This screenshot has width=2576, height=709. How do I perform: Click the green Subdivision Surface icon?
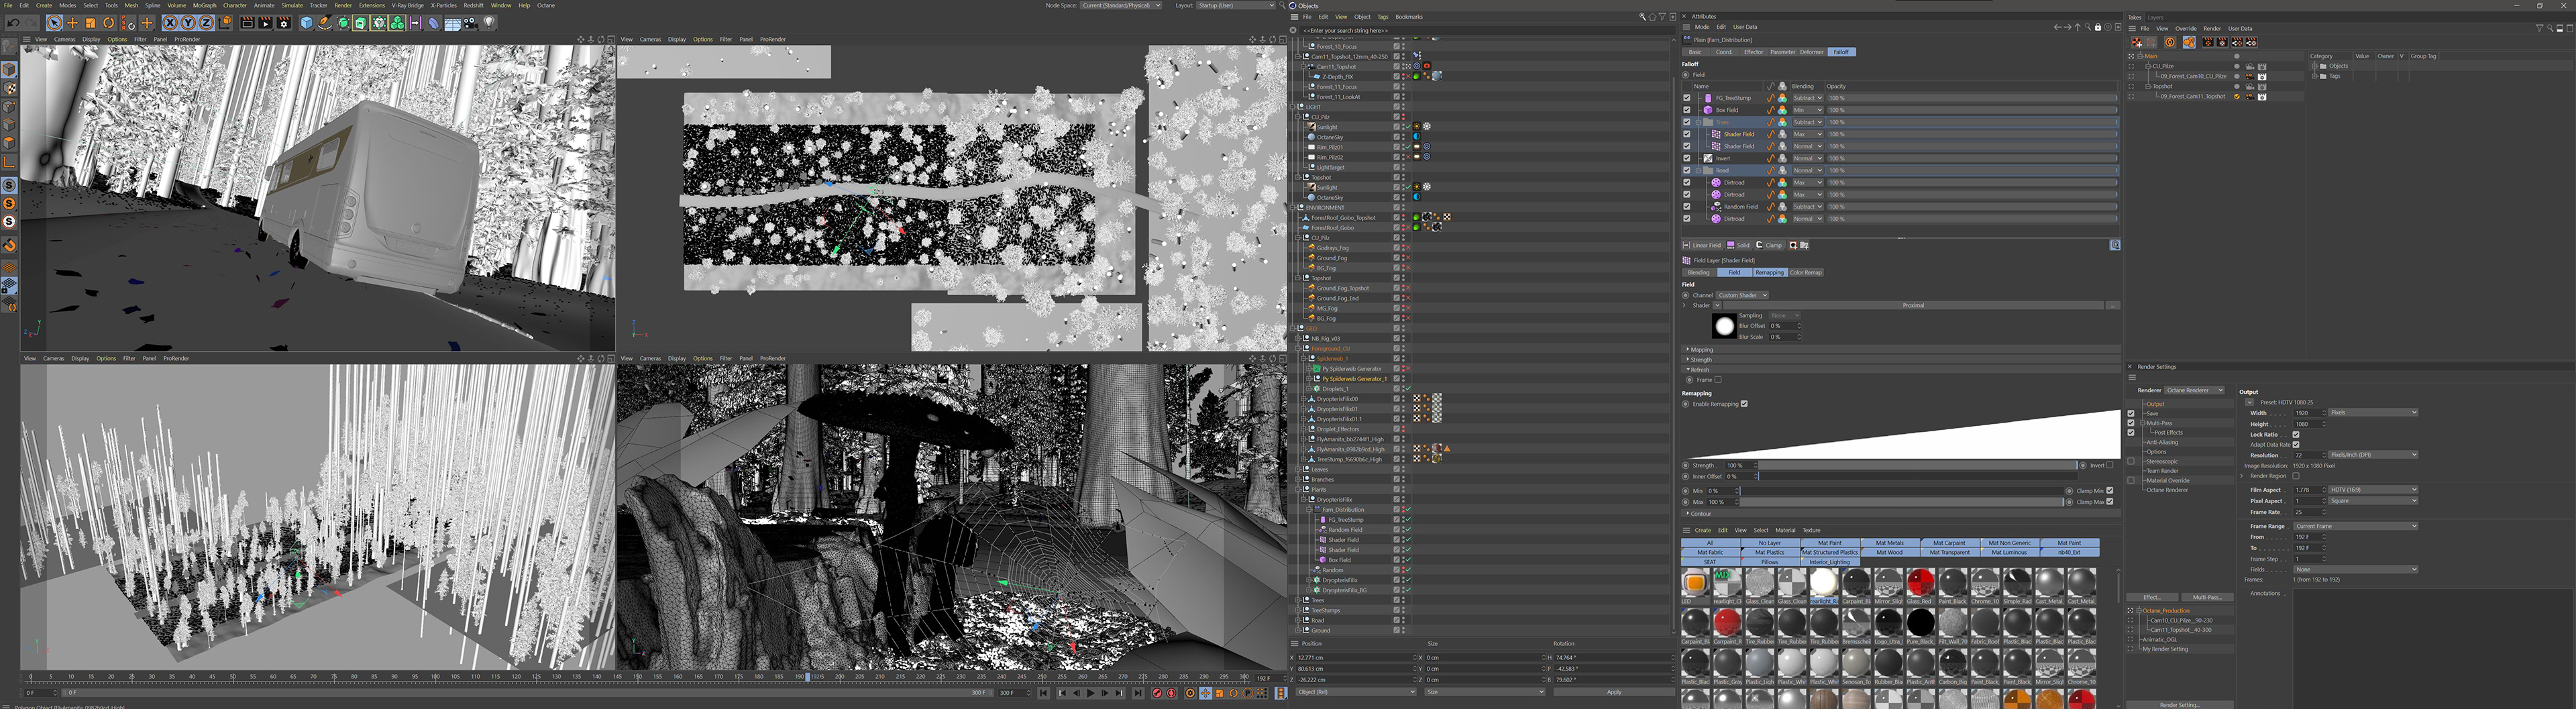[x=343, y=23]
